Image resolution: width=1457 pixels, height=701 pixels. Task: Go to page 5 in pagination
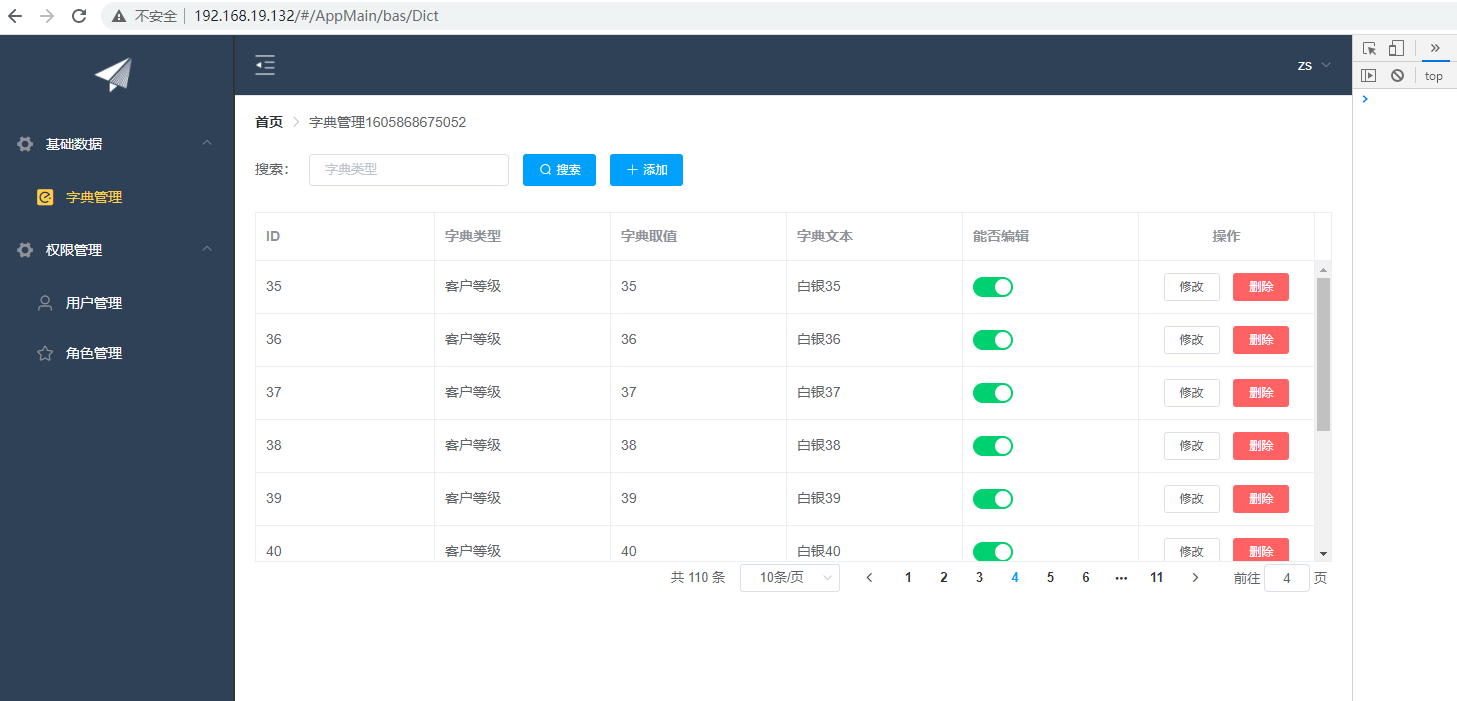(x=1050, y=578)
